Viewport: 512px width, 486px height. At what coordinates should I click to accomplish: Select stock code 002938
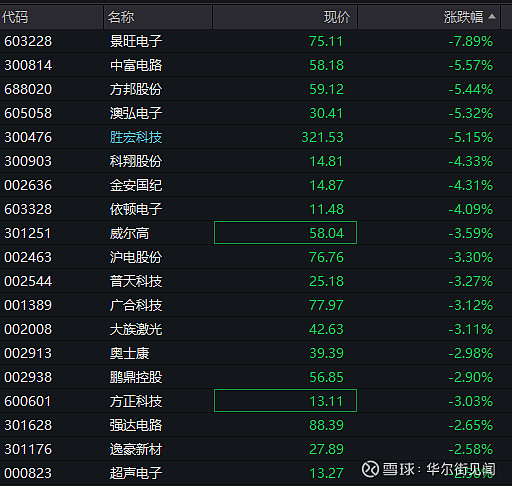click(28, 377)
